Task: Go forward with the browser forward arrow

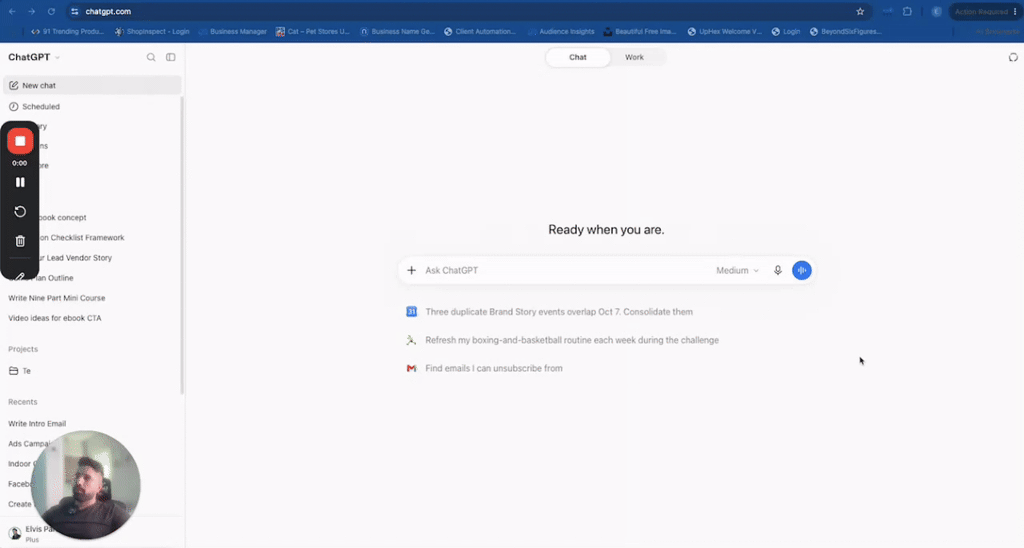Action: point(31,12)
